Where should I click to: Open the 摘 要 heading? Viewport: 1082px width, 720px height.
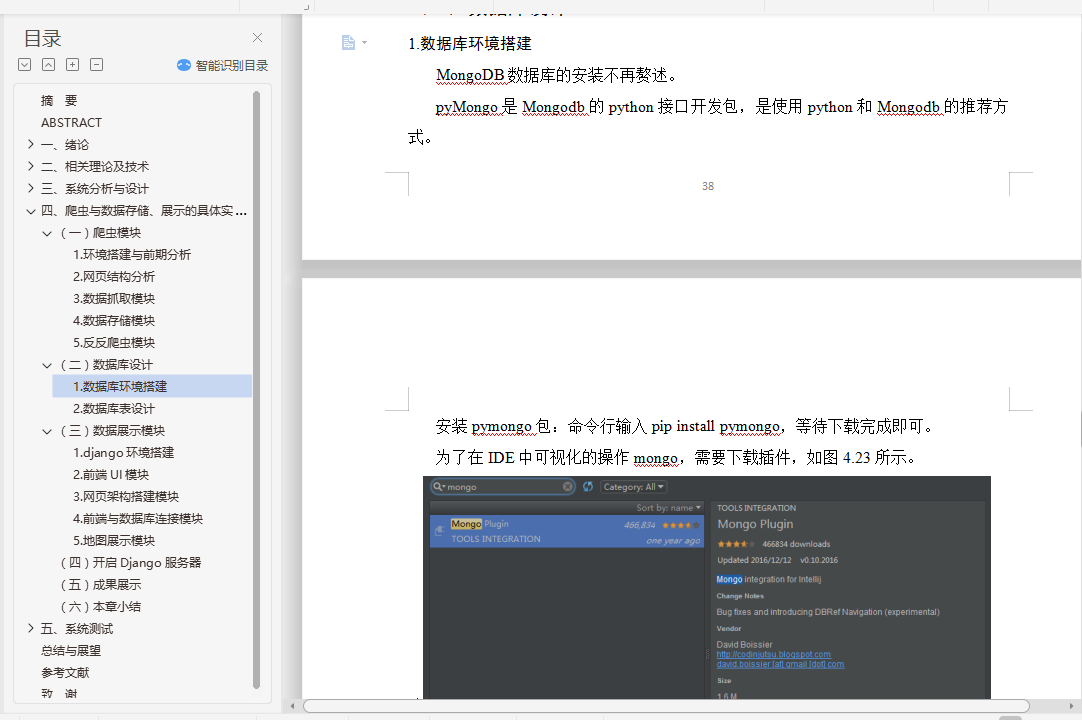[x=59, y=100]
